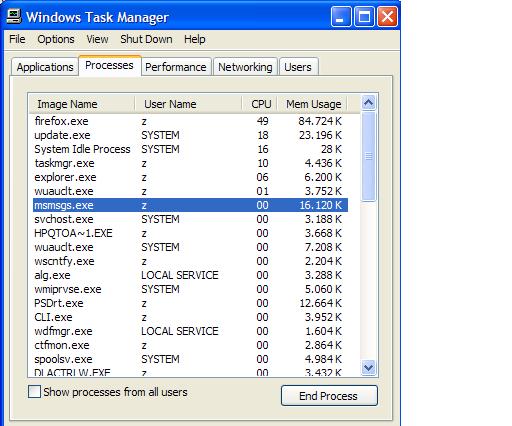Open the Shut Down menu
Screen dimensions: 512x426
[146, 39]
